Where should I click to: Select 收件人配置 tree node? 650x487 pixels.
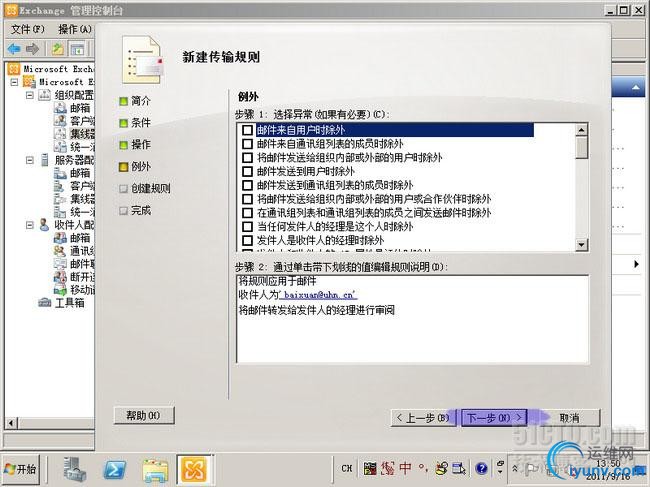click(74, 225)
